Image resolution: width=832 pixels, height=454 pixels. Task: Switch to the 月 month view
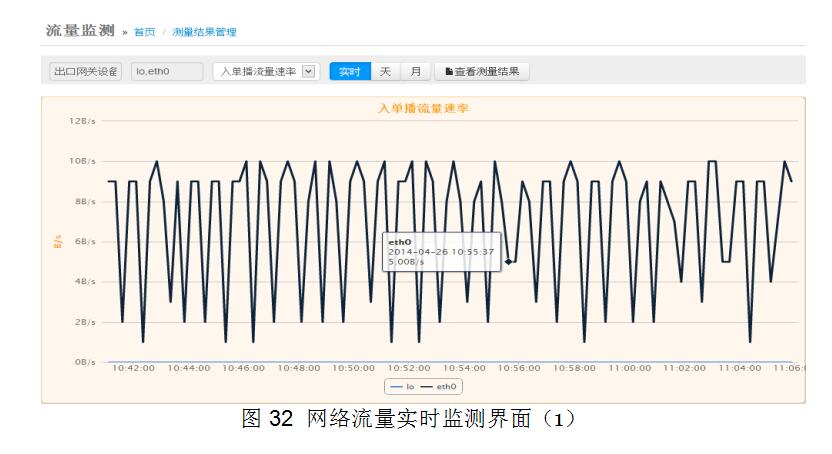coord(413,72)
